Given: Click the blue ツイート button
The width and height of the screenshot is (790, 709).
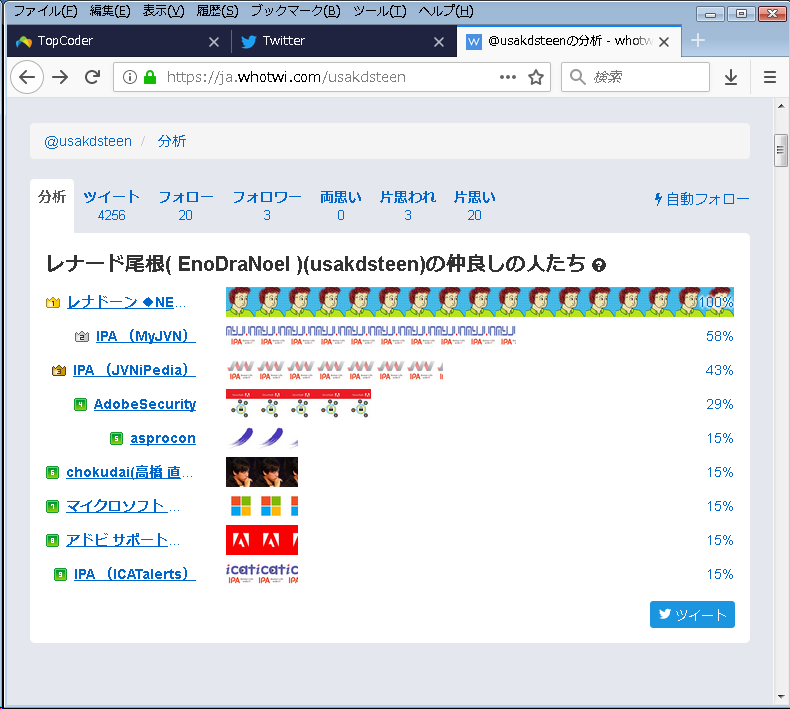Looking at the screenshot, I should pyautogui.click(x=692, y=614).
